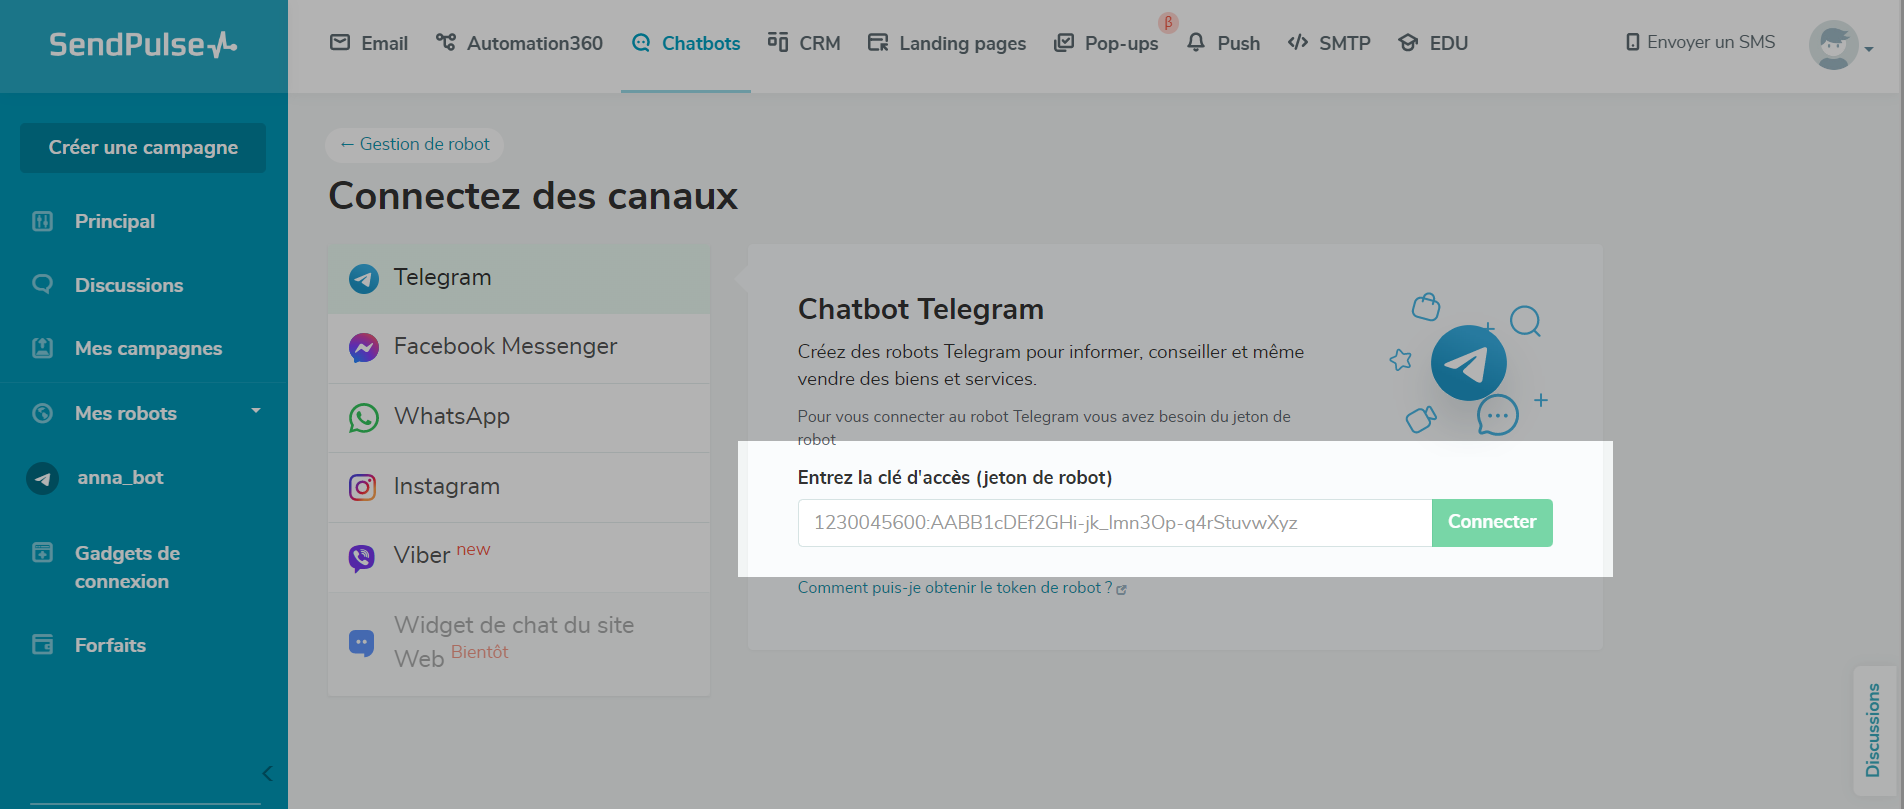This screenshot has width=1904, height=809.
Task: Select the anna_bot robot
Action: click(x=120, y=478)
